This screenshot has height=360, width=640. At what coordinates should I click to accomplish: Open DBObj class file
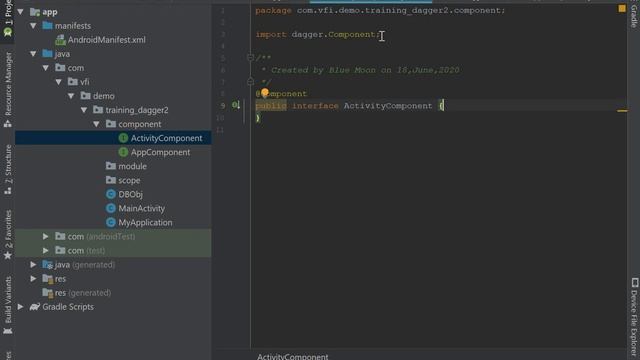pos(130,194)
